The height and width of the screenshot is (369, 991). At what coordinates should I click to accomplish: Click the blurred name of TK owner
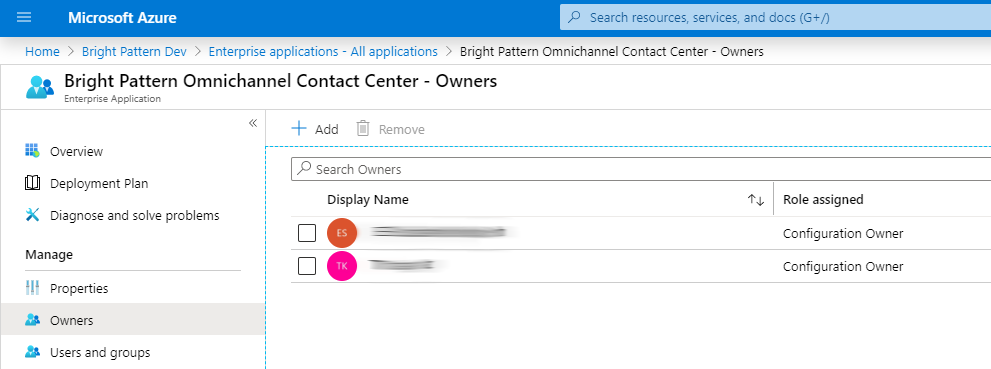403,265
